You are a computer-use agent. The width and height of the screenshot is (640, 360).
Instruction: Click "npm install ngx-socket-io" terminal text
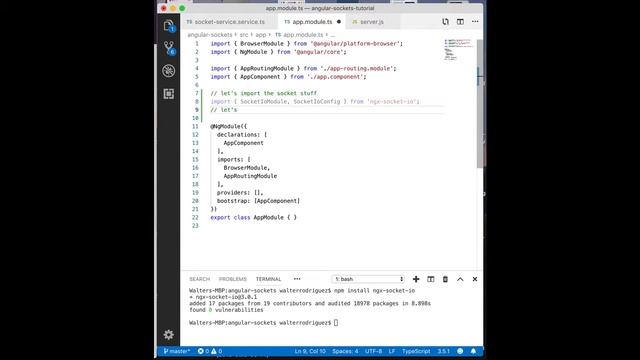coord(374,291)
